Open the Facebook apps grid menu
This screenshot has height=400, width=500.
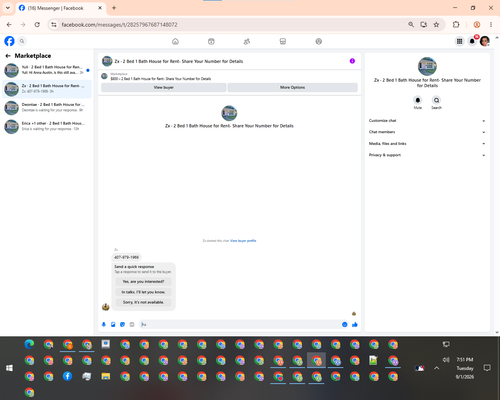459,41
